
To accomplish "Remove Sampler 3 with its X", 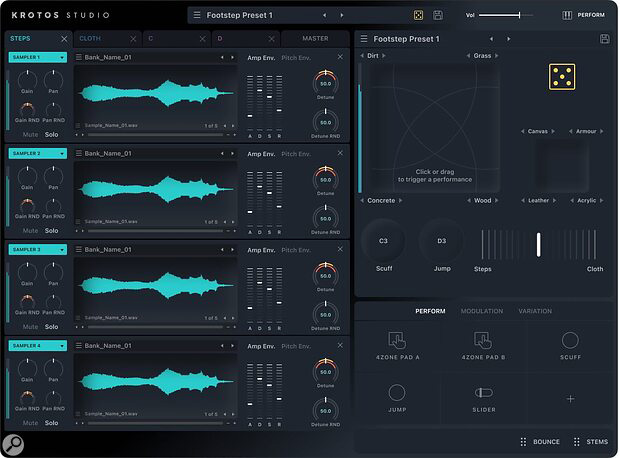I will (340, 249).
